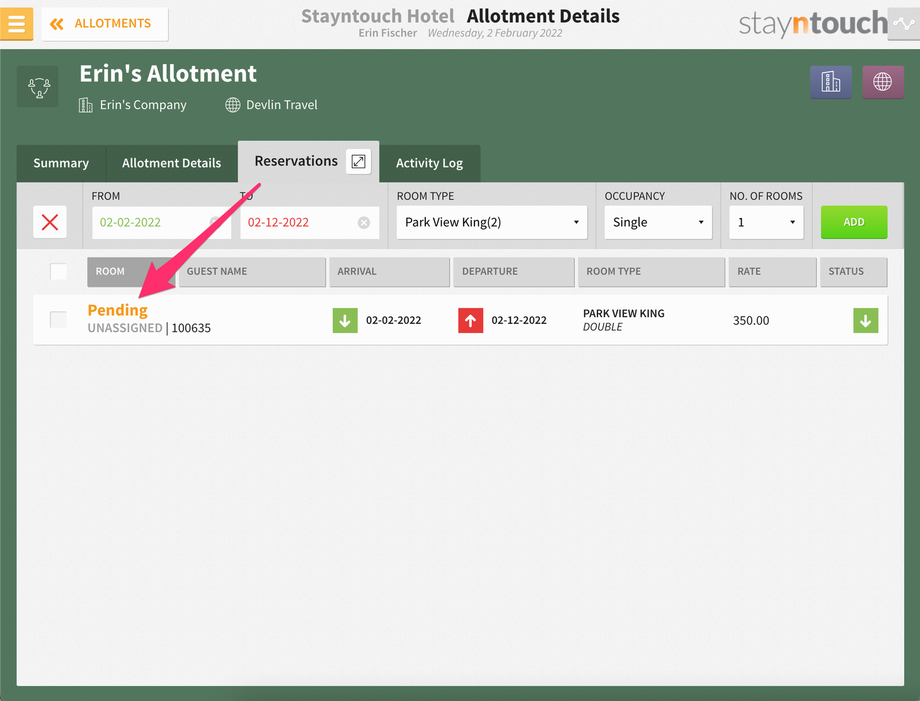Open Devlin Travel link
The height and width of the screenshot is (701, 920).
pyautogui.click(x=282, y=105)
